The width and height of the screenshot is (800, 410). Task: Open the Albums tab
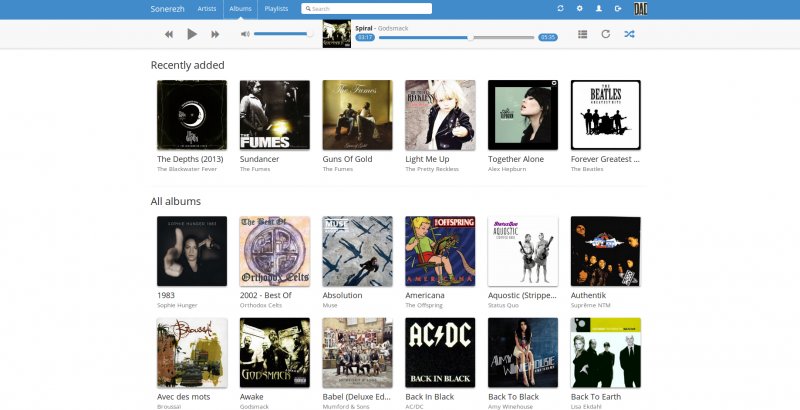[x=240, y=9]
